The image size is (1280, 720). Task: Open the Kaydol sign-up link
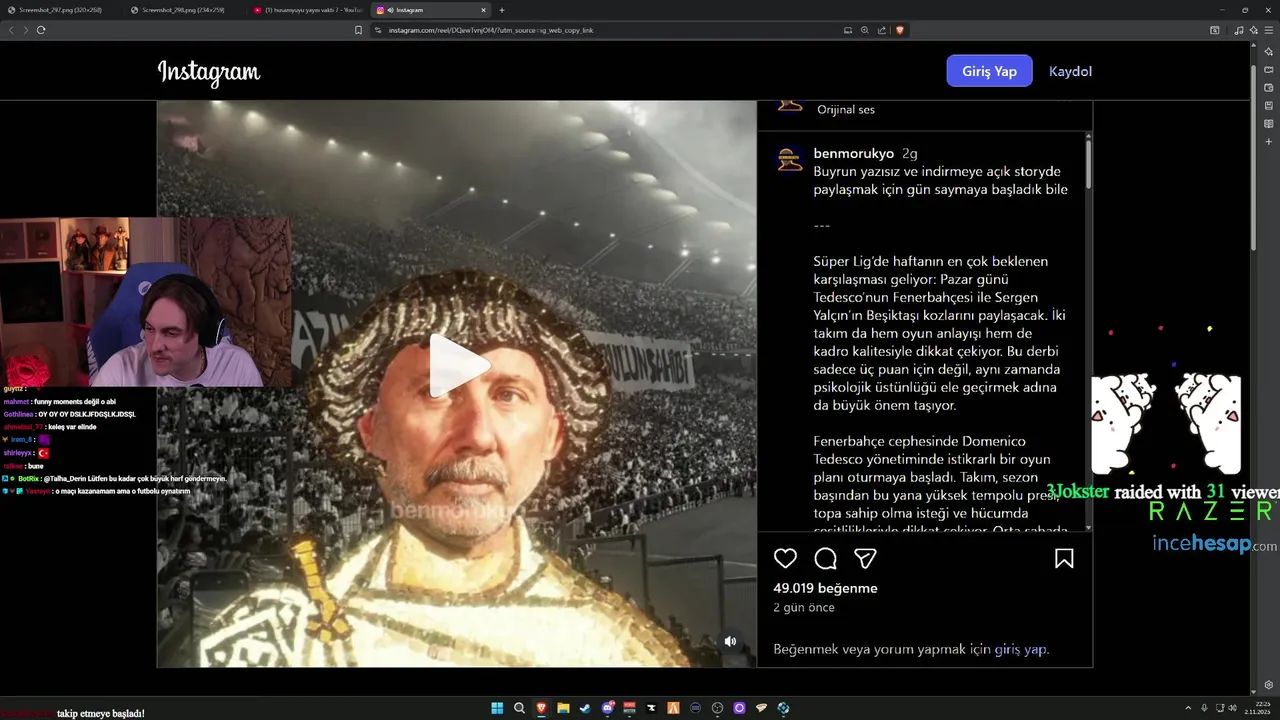[1070, 71]
